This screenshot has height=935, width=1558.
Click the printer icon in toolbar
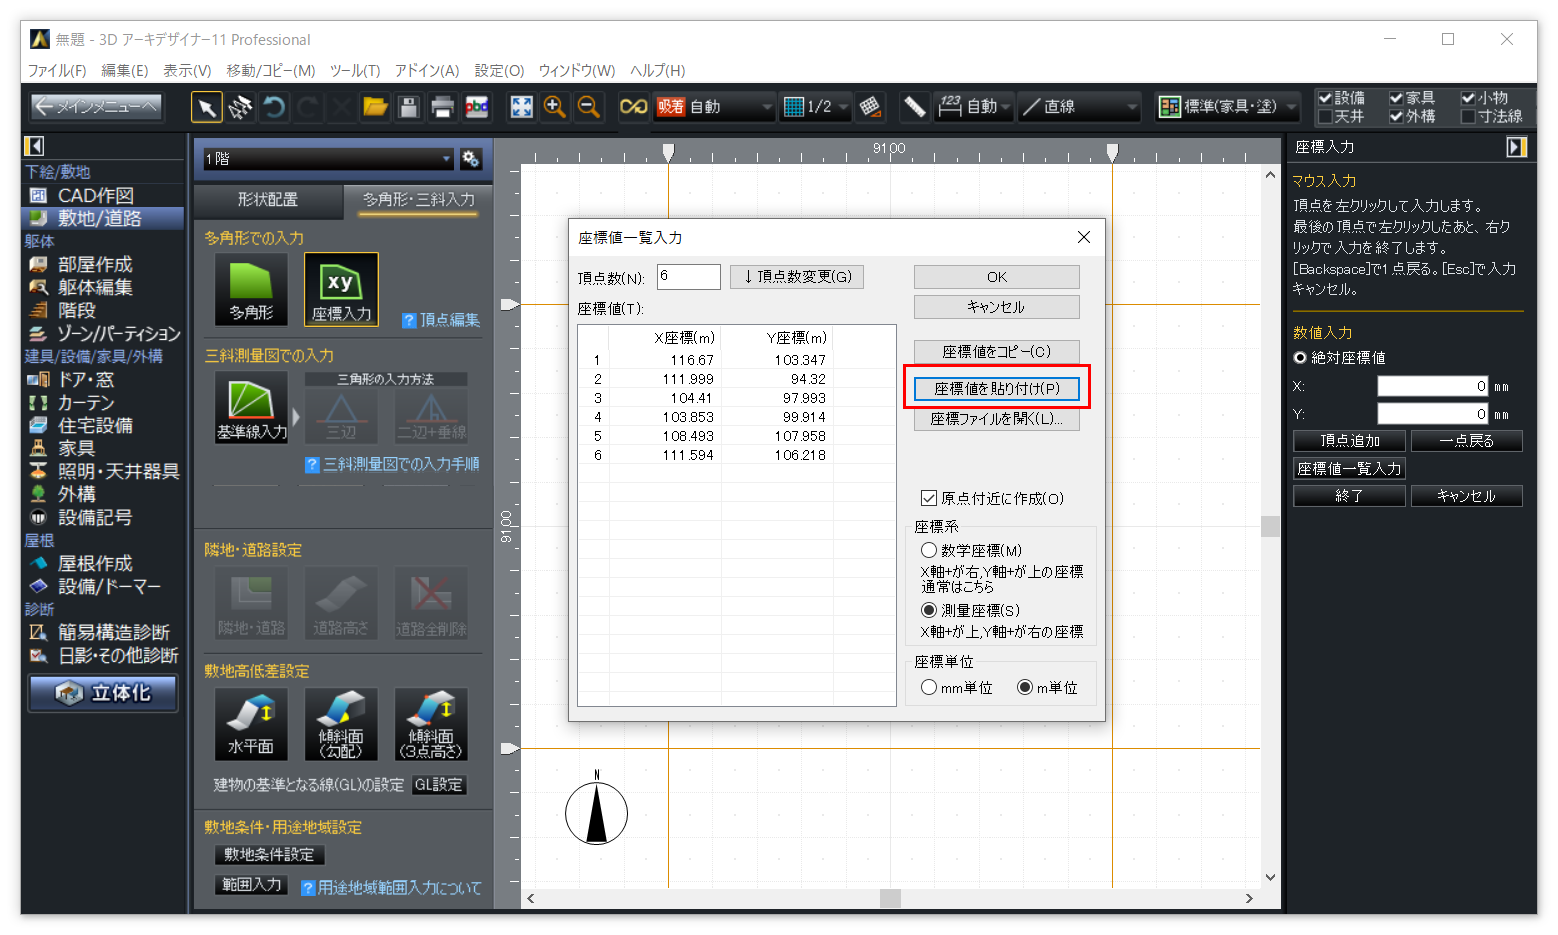coord(442,107)
